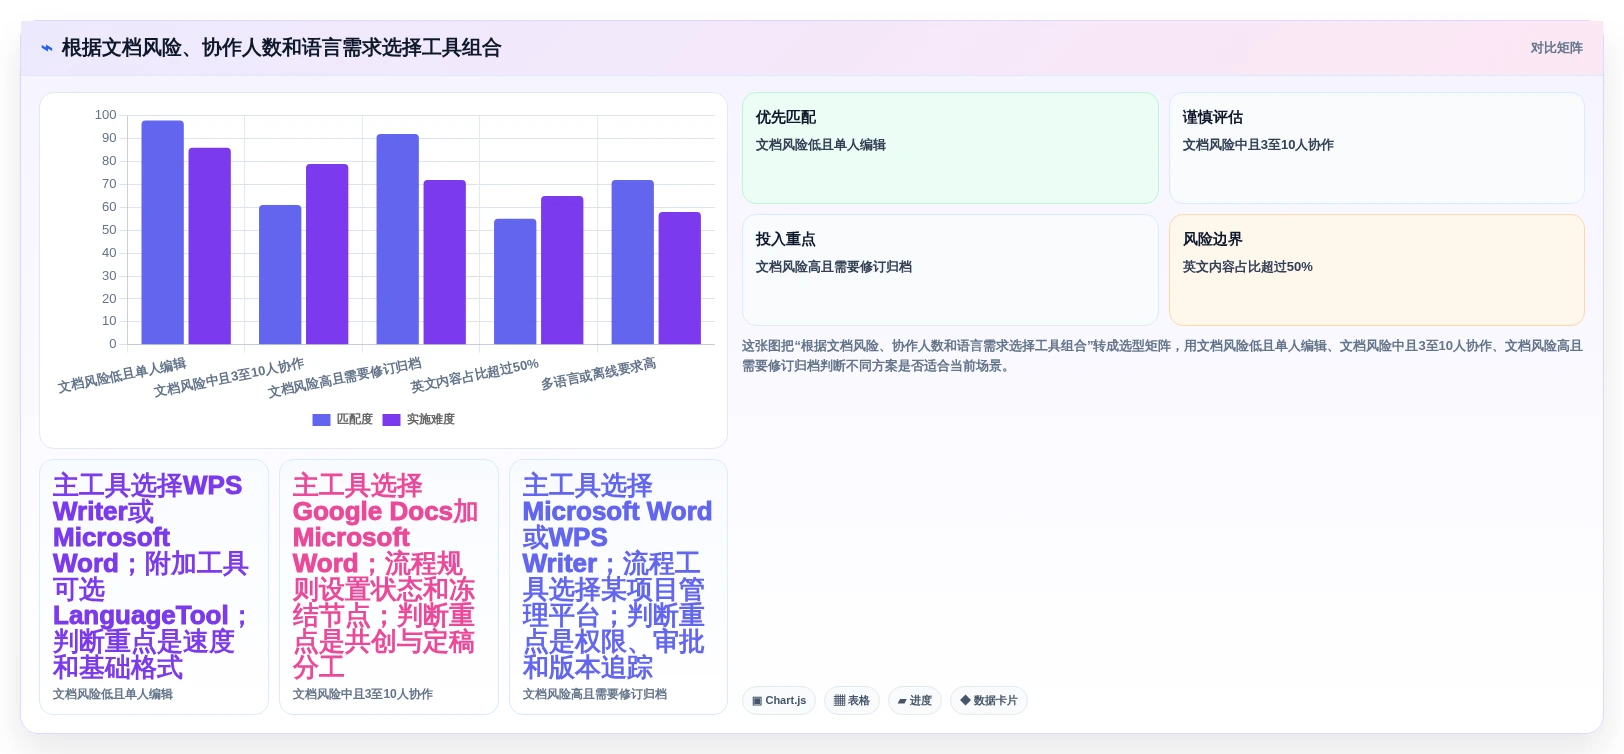
Task: Click the 优先匹配 card heading
Action: (786, 117)
